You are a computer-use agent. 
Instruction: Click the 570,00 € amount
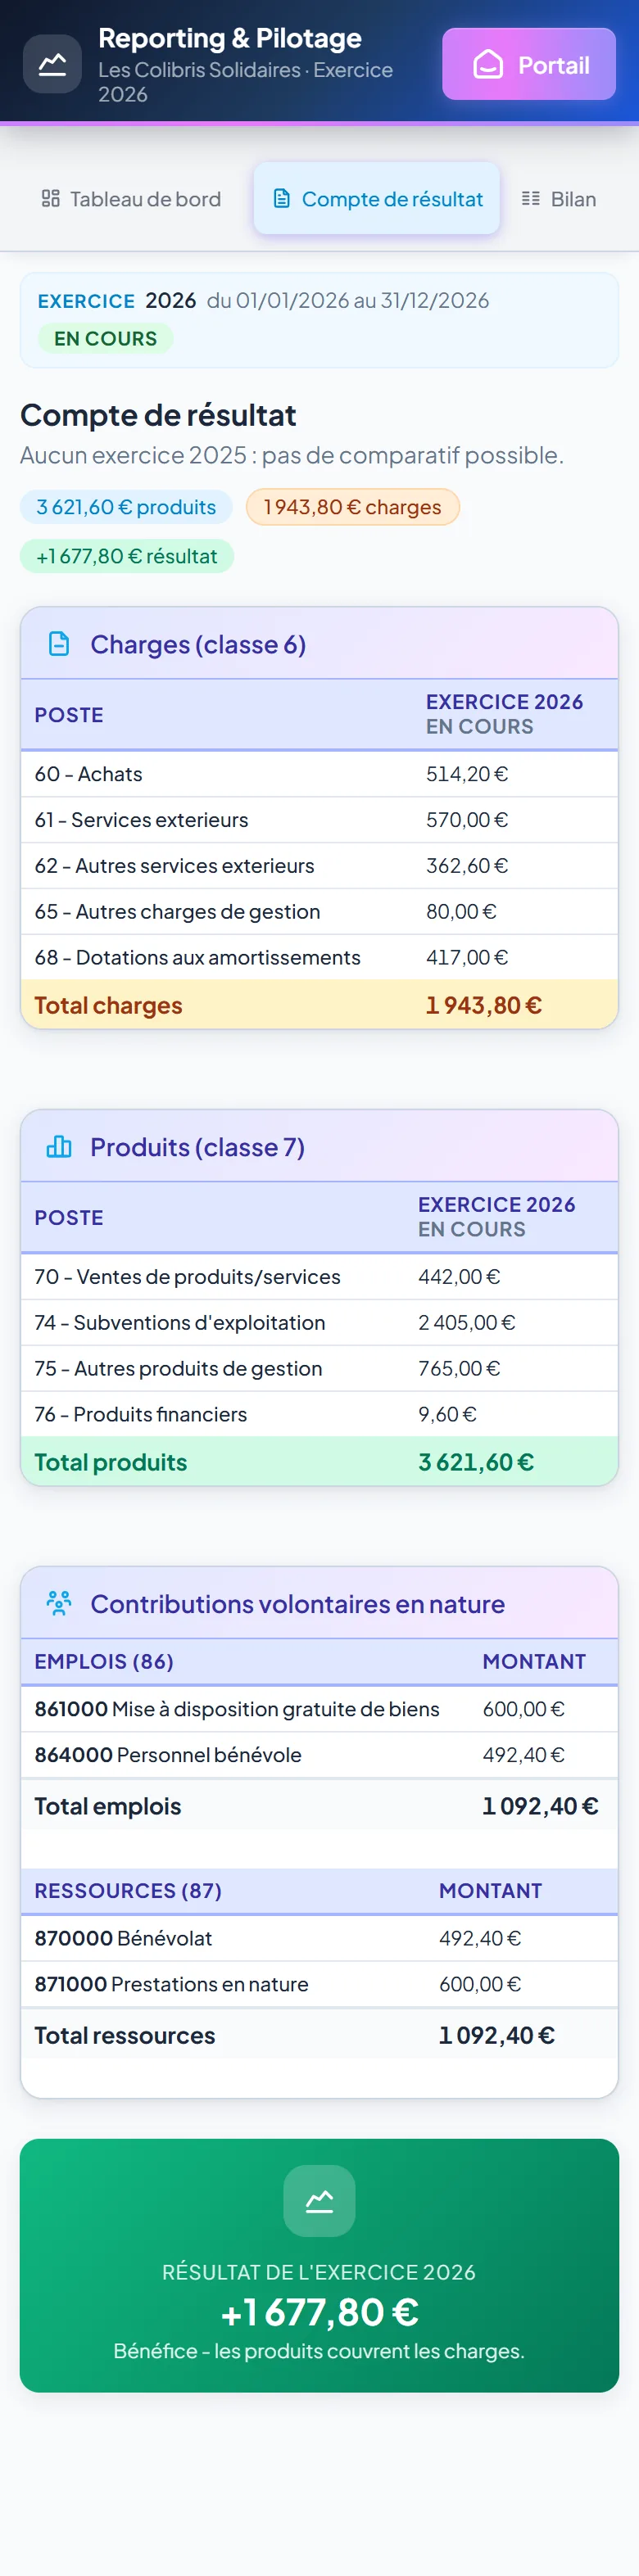tap(467, 820)
